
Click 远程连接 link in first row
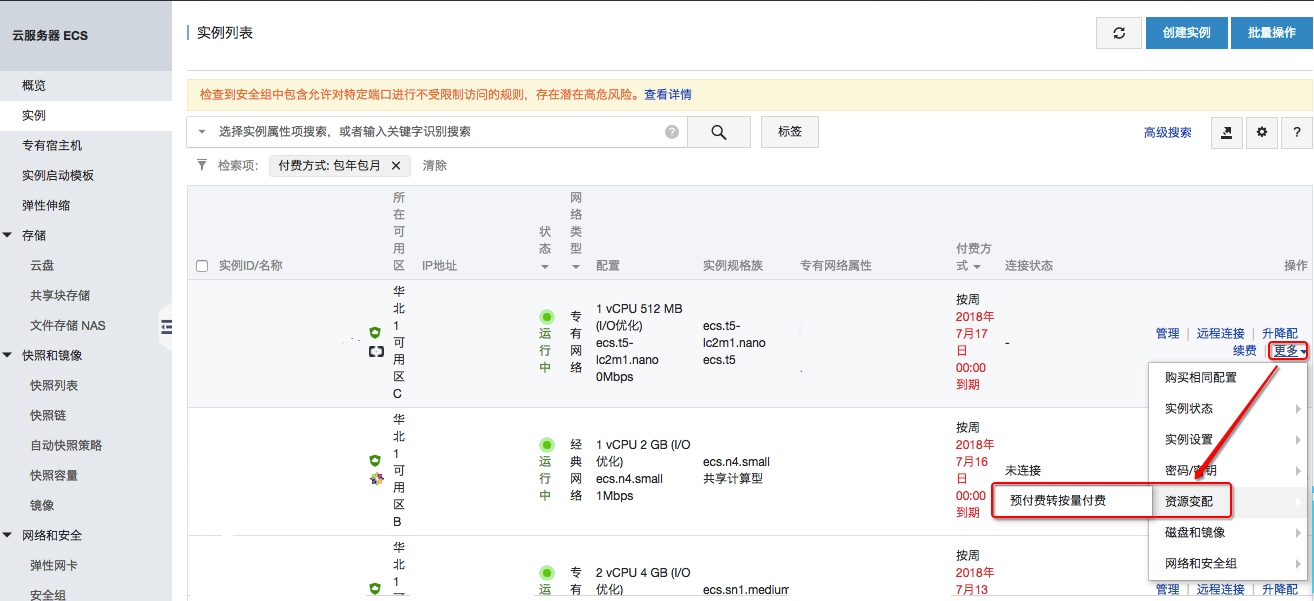click(x=1221, y=334)
